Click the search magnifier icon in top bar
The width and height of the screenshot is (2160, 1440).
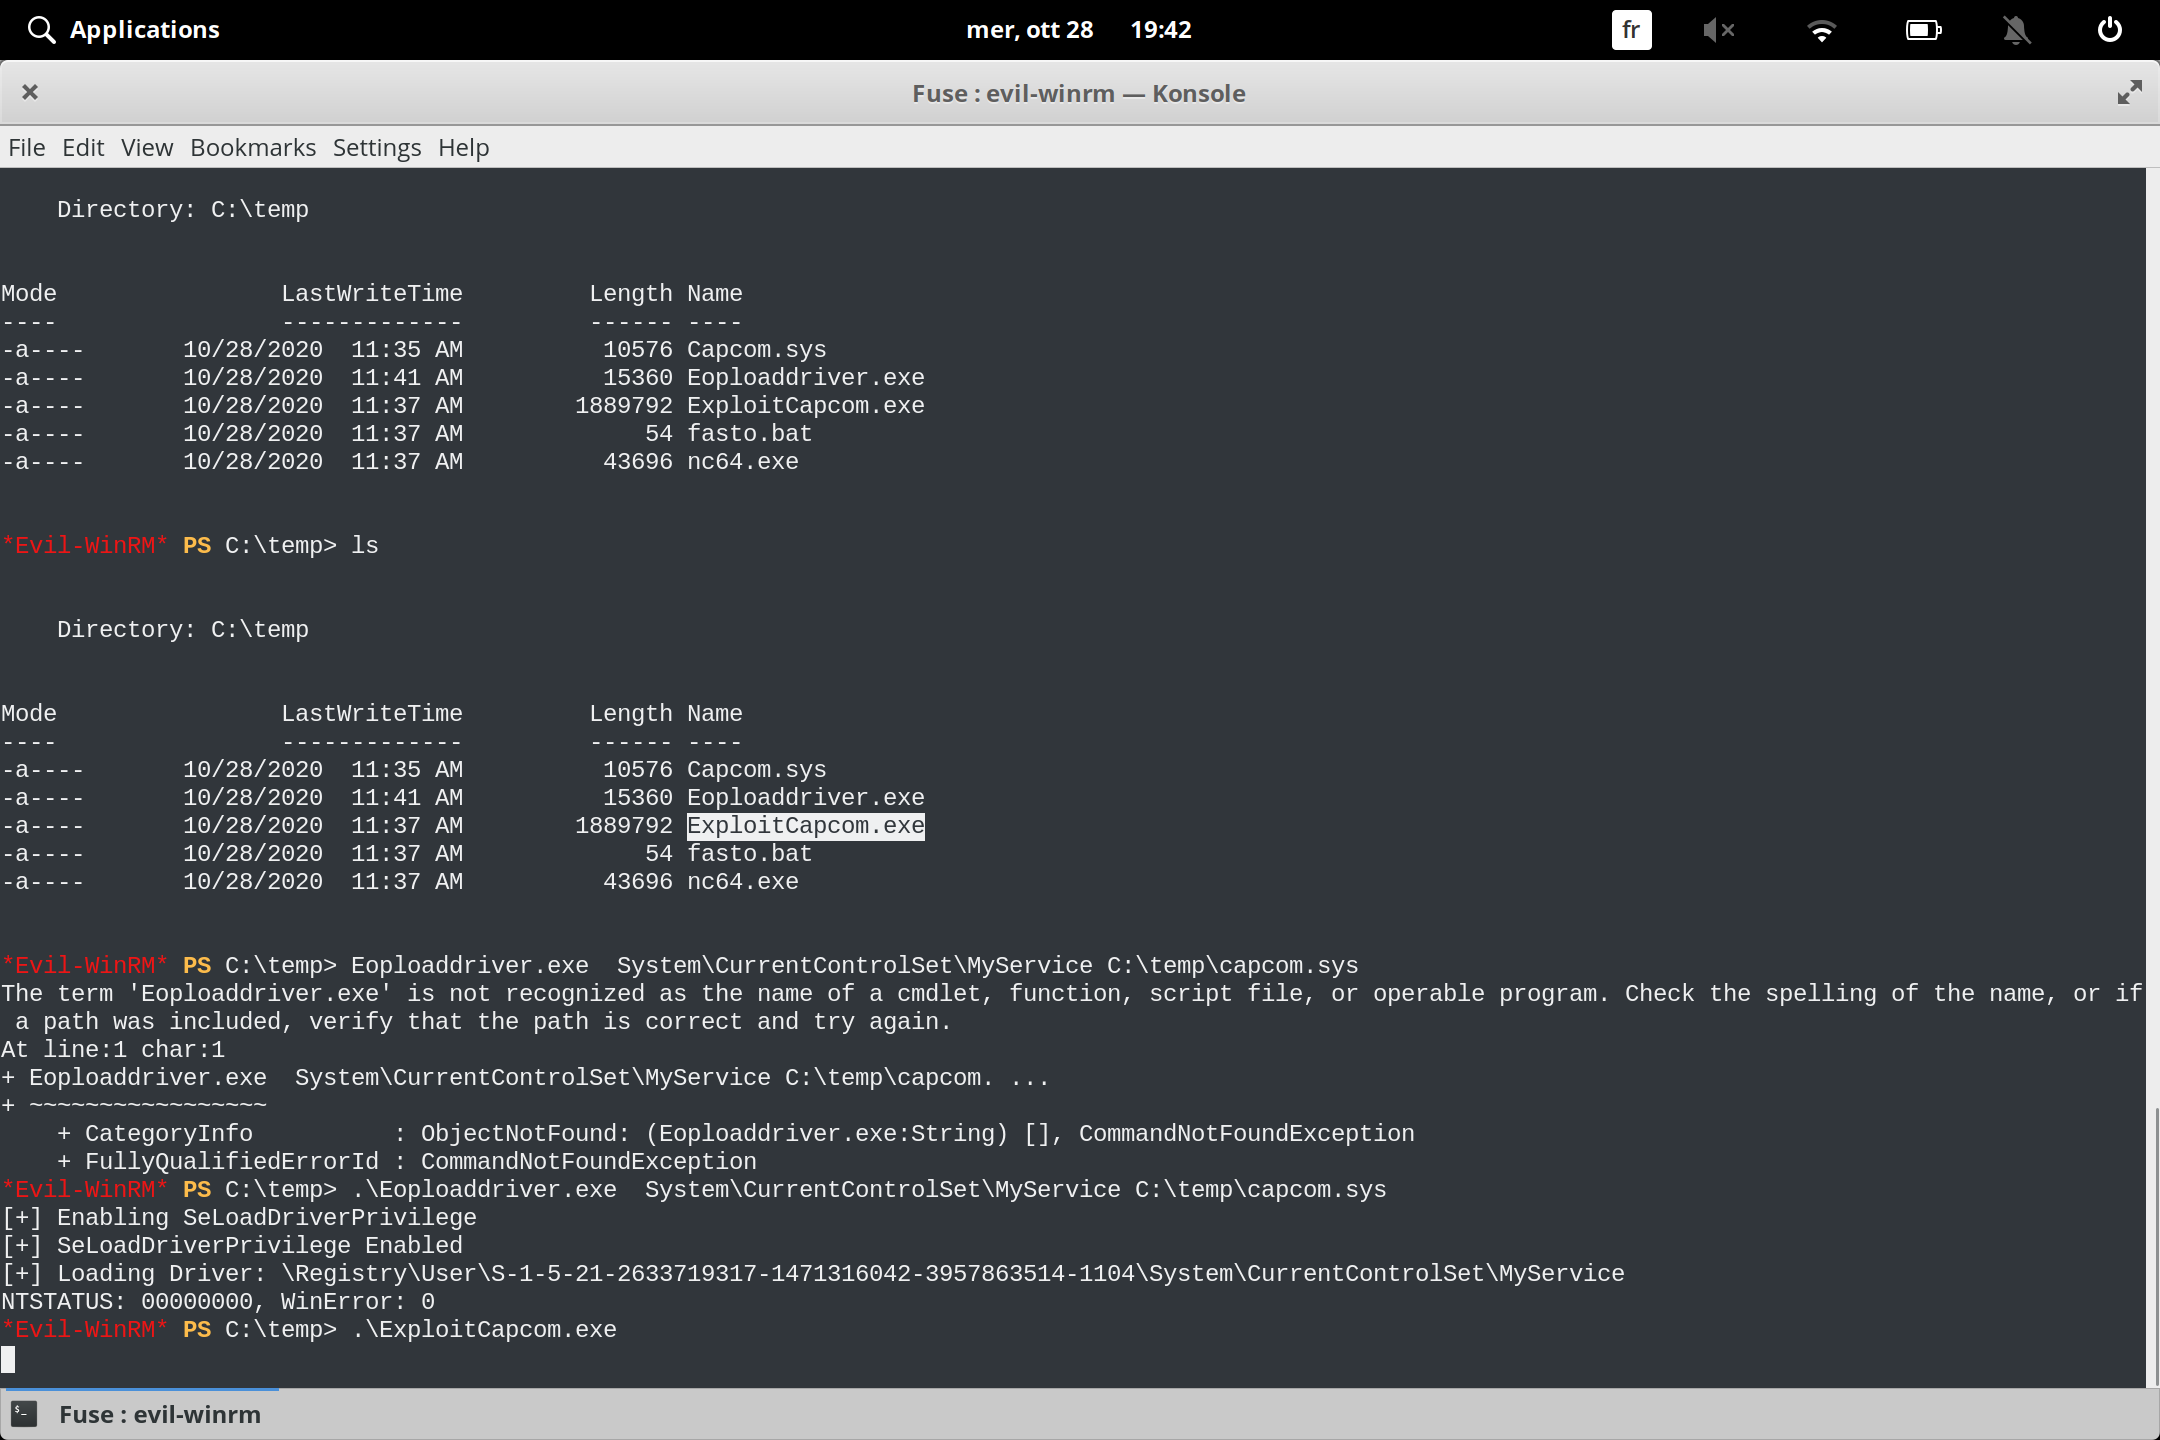[40, 29]
